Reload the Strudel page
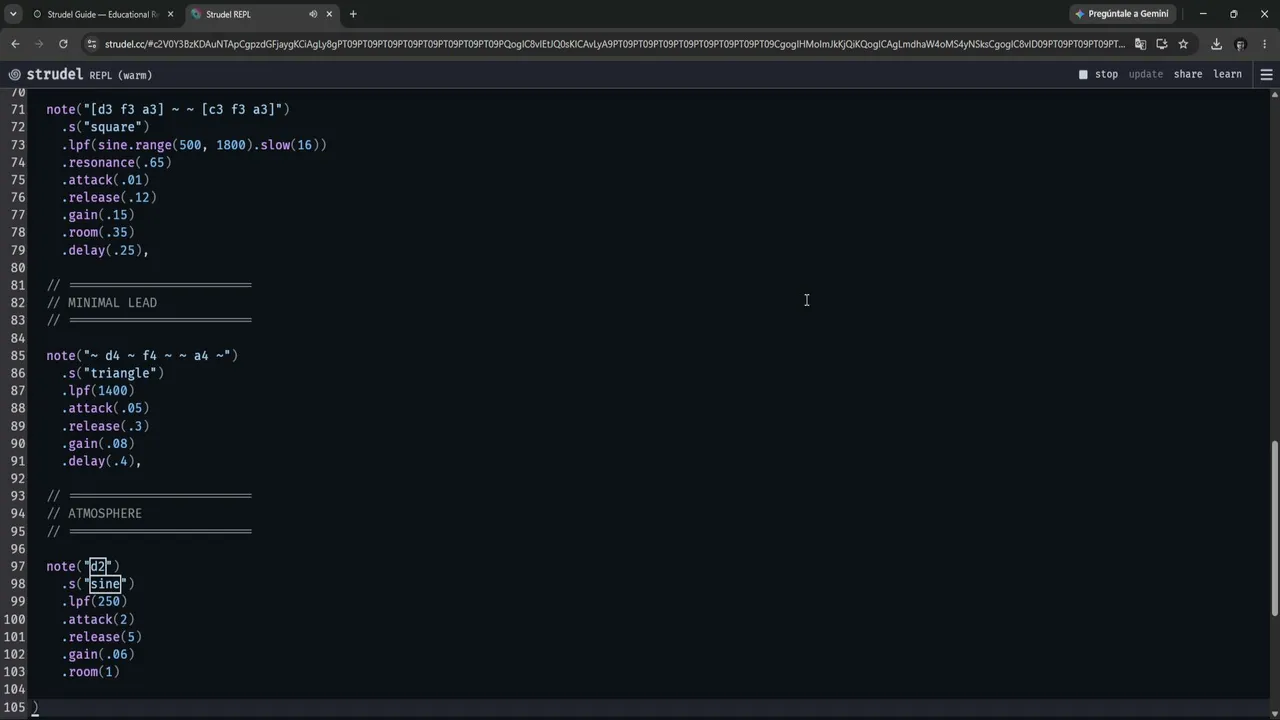 point(63,44)
